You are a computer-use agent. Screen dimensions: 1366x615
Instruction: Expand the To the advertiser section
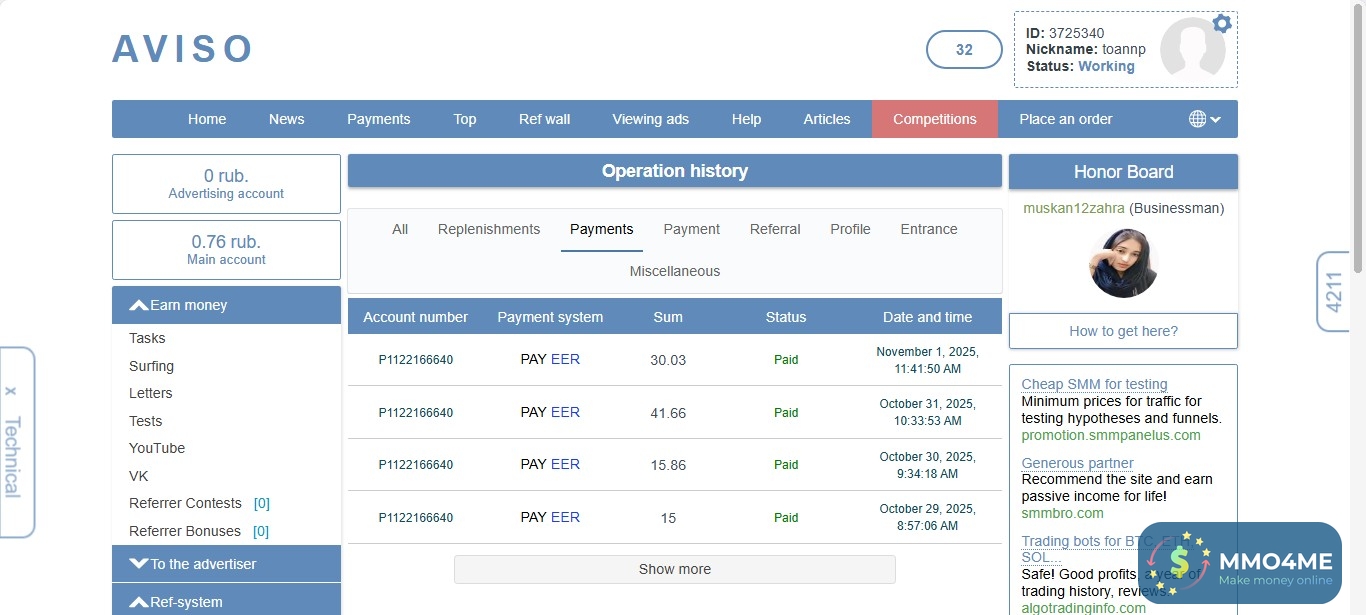226,564
